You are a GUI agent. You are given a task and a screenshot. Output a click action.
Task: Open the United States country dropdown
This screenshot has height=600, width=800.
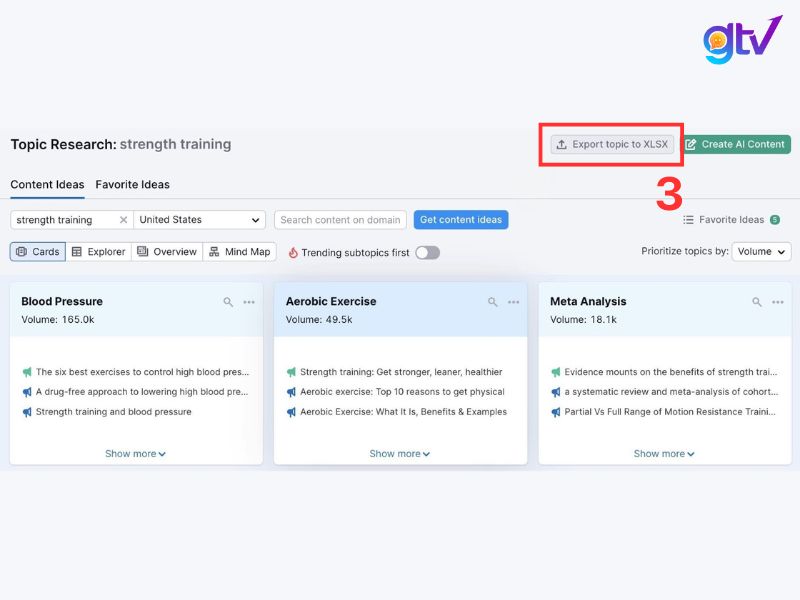coord(199,220)
